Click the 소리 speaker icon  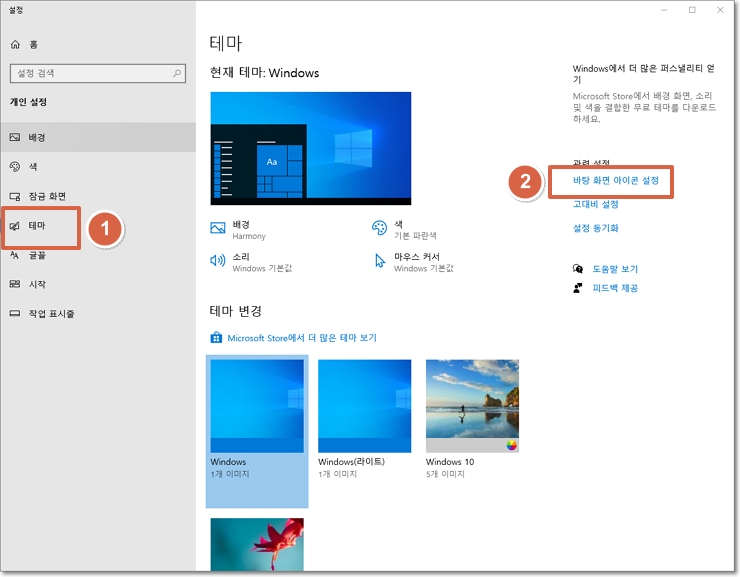(218, 260)
